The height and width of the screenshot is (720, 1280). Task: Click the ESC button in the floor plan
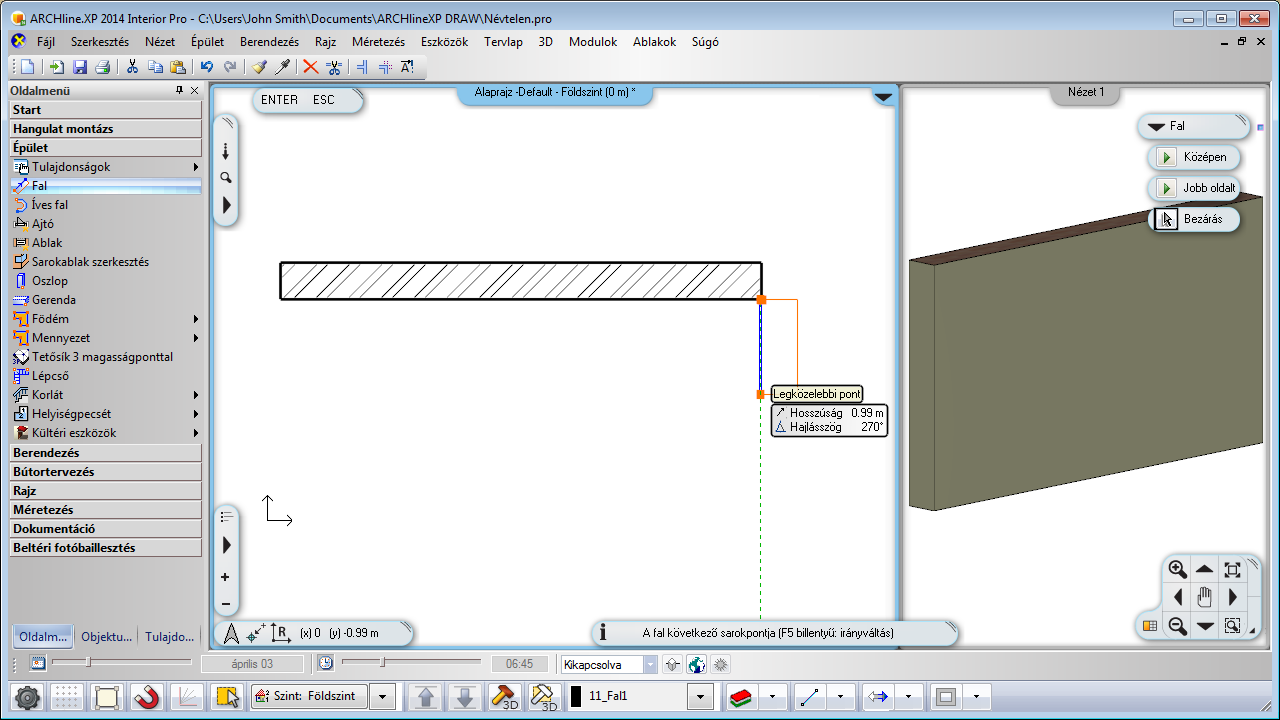coord(323,100)
